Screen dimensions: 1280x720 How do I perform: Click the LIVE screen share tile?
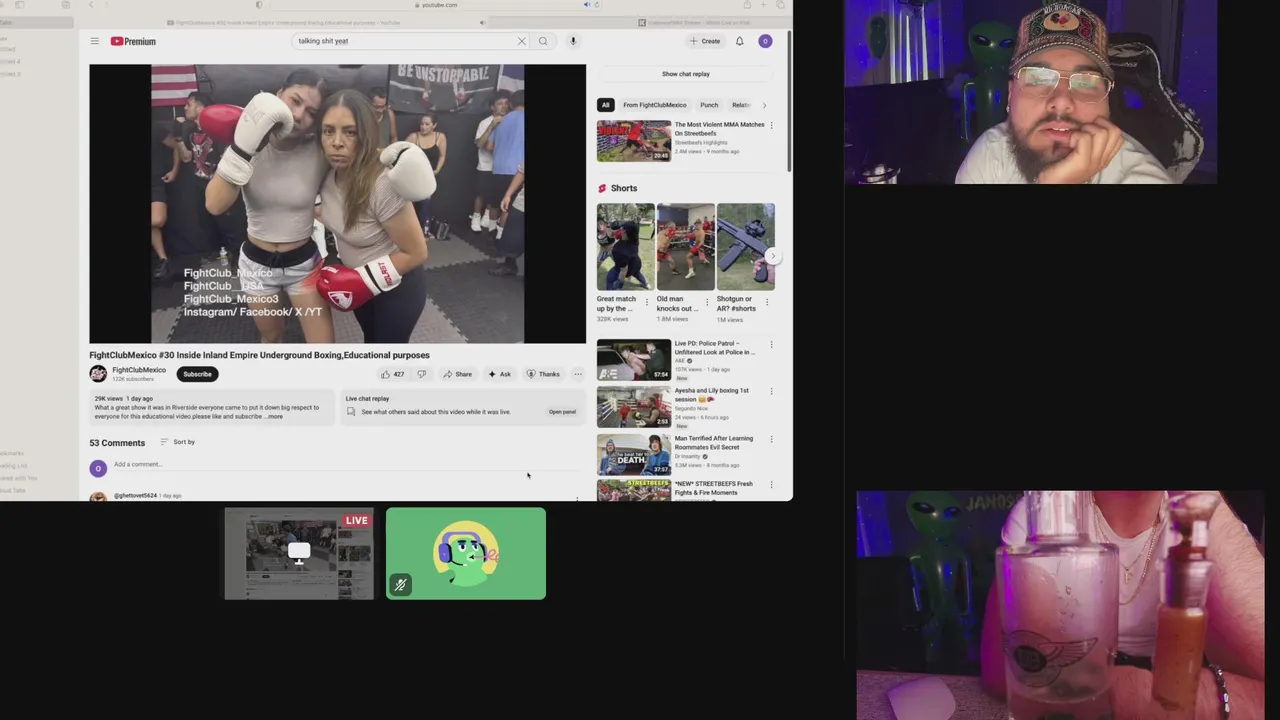tap(299, 554)
